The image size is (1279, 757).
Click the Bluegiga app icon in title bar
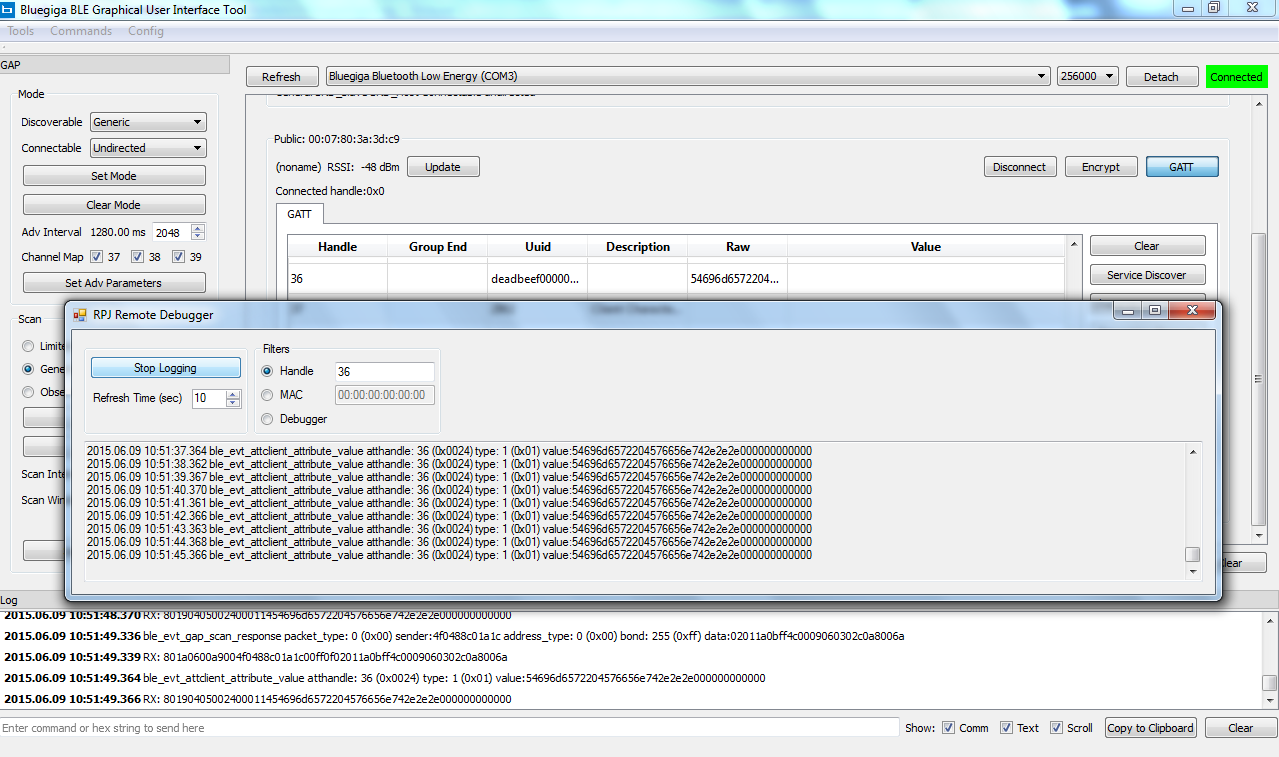click(7, 9)
